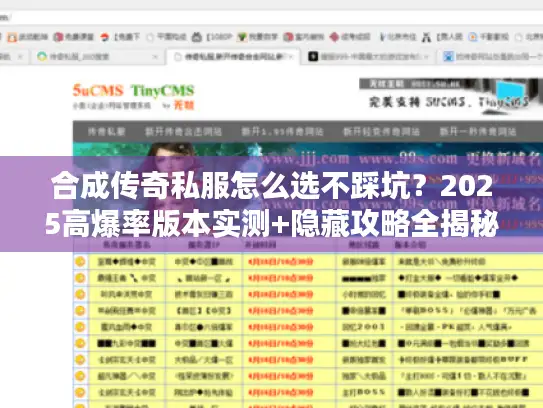Click the 5uCMS TinyCMS site logo

[134, 97]
